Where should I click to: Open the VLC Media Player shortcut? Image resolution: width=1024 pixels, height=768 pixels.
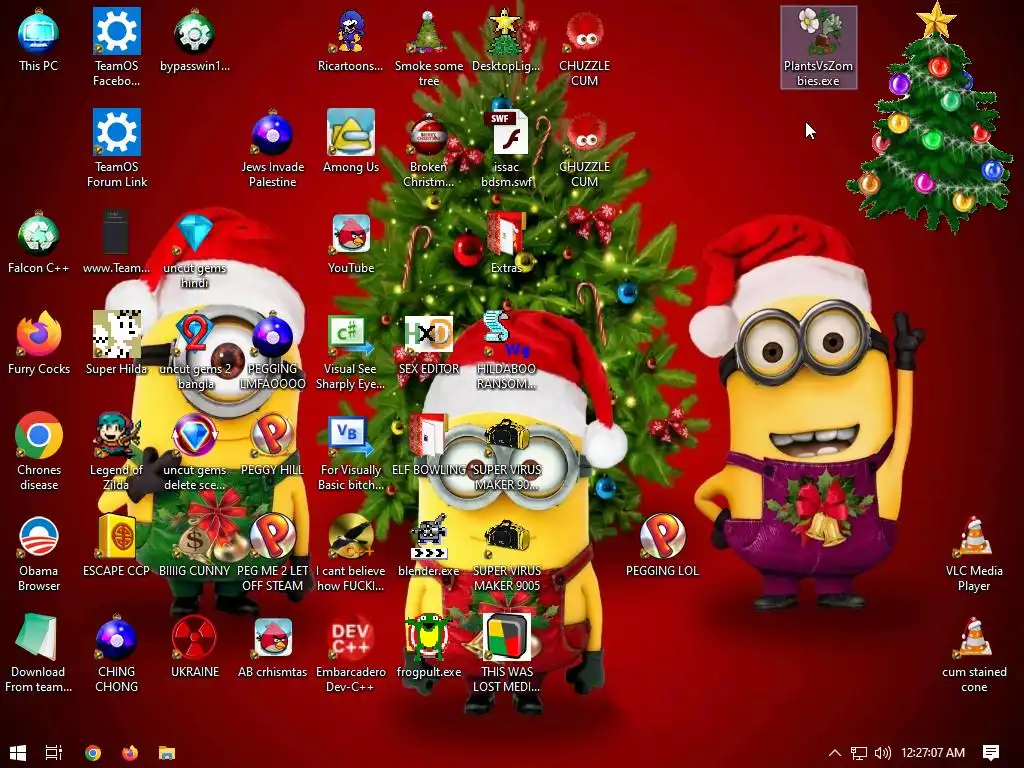click(x=974, y=554)
